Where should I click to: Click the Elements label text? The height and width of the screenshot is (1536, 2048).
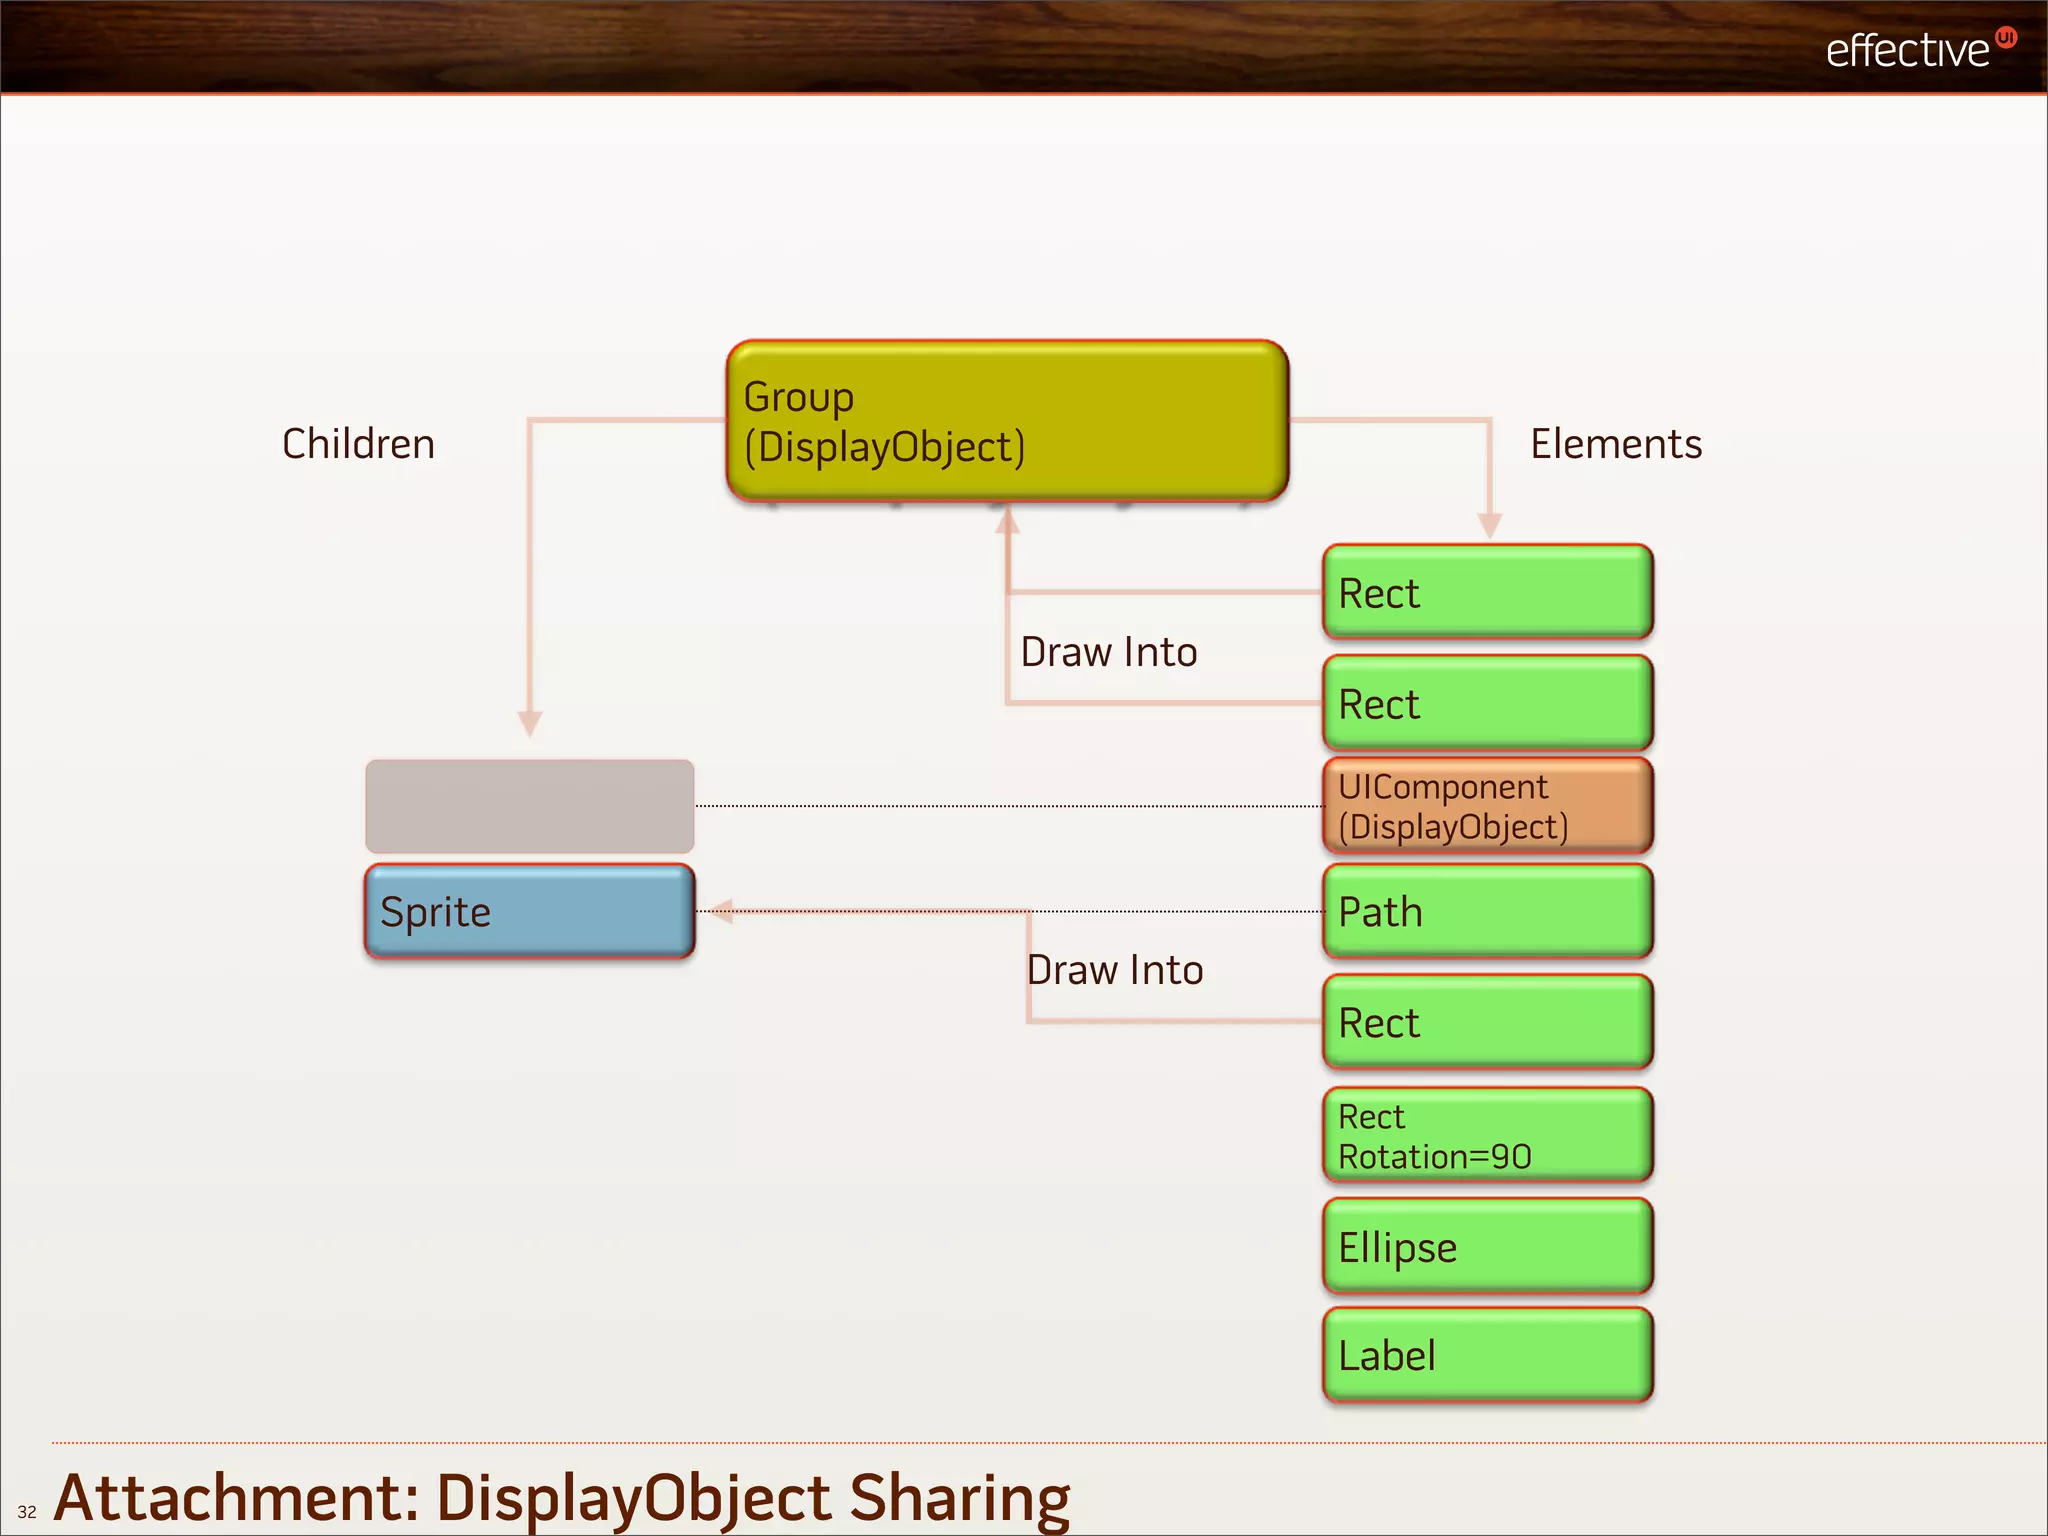click(x=1615, y=444)
